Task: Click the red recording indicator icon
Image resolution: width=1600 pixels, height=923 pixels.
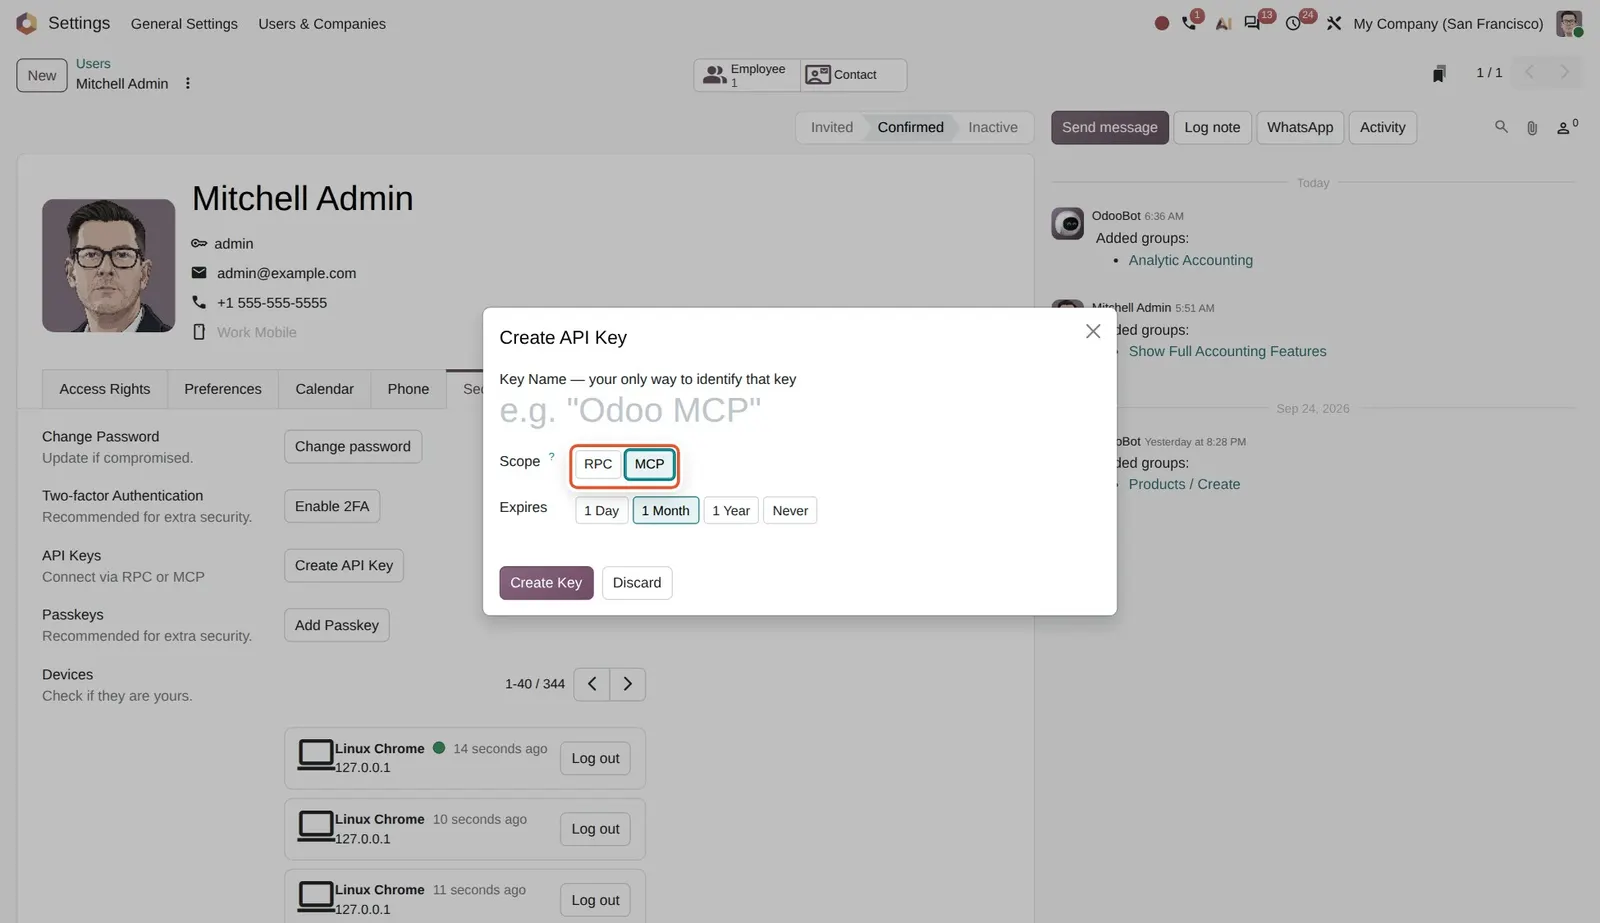Action: pos(1161,23)
